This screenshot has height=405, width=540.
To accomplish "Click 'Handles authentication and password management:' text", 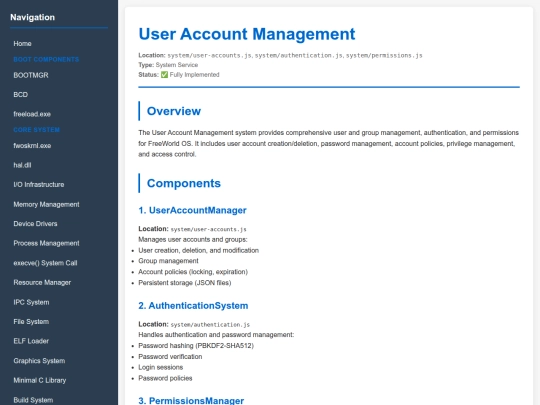I will point(216,335).
